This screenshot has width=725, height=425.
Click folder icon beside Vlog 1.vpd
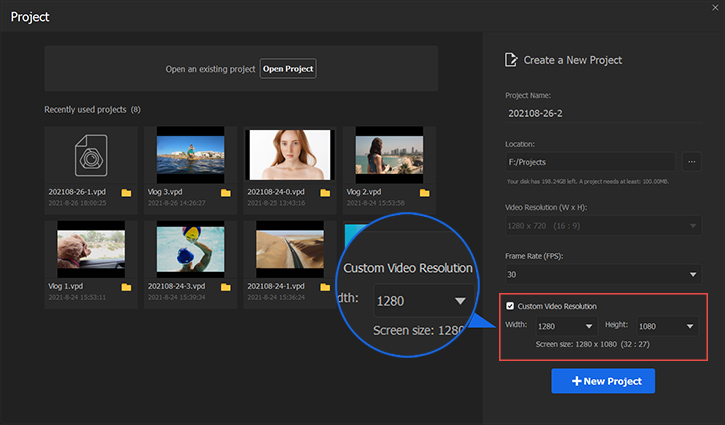click(126, 287)
